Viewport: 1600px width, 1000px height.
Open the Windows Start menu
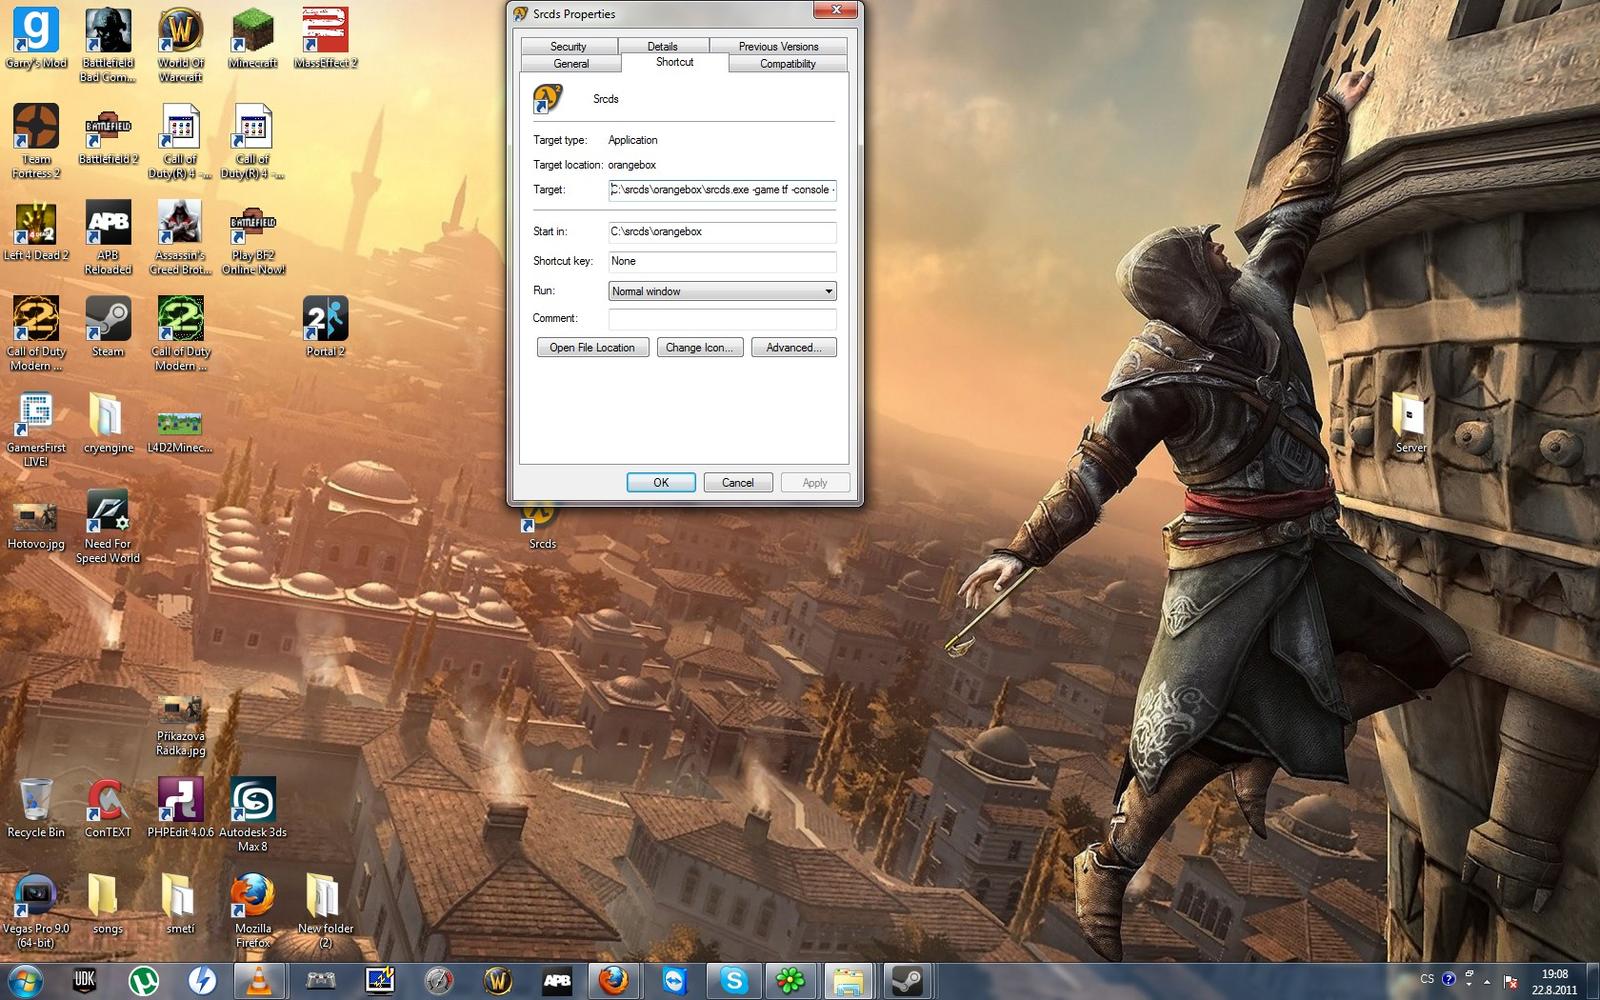click(x=26, y=981)
